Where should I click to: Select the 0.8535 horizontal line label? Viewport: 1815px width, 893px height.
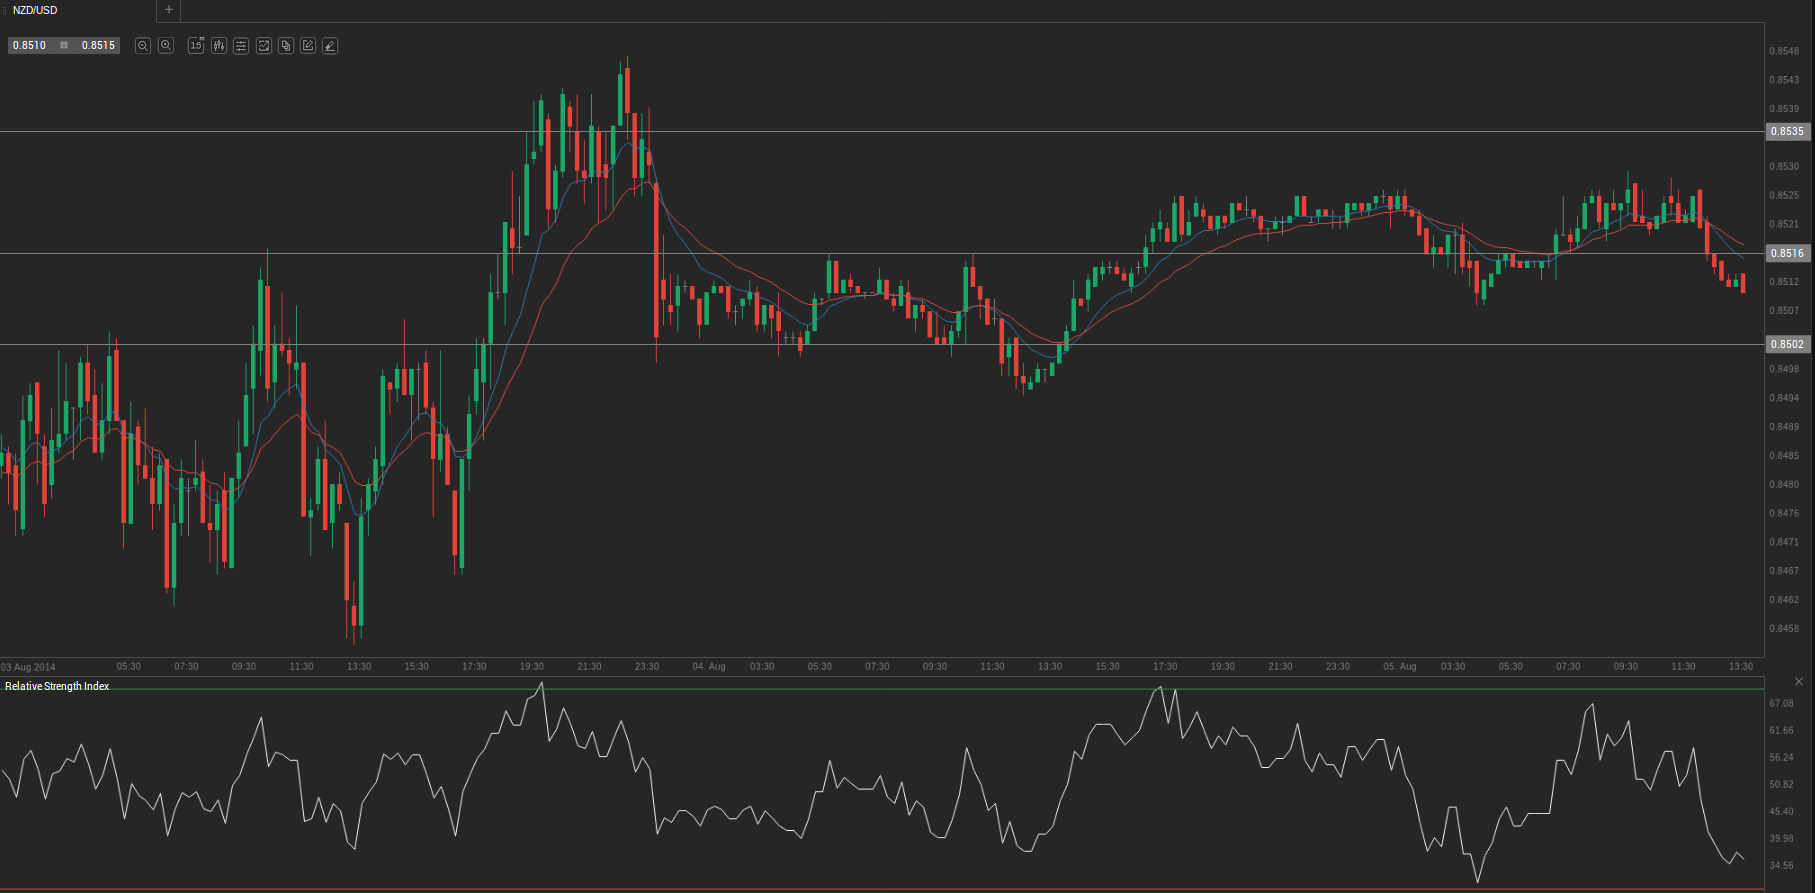[x=1787, y=132]
